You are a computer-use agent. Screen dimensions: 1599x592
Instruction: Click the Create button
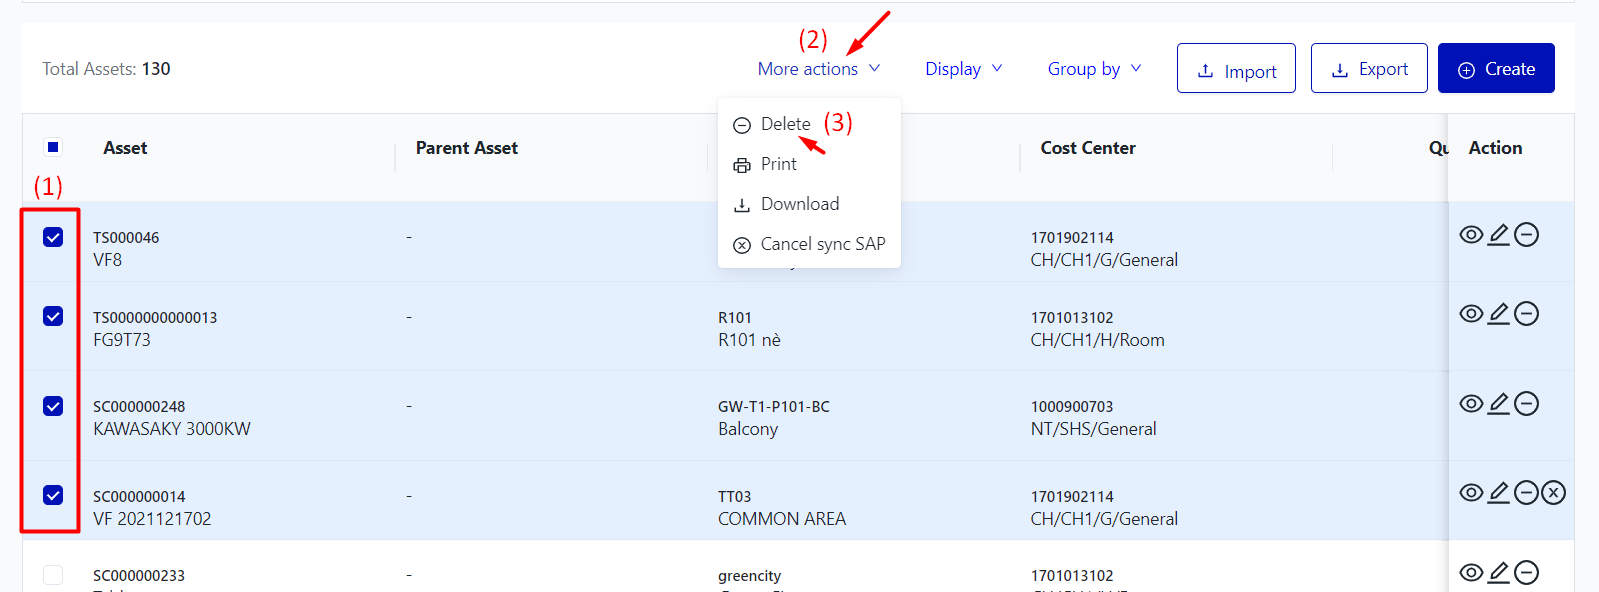click(1496, 69)
